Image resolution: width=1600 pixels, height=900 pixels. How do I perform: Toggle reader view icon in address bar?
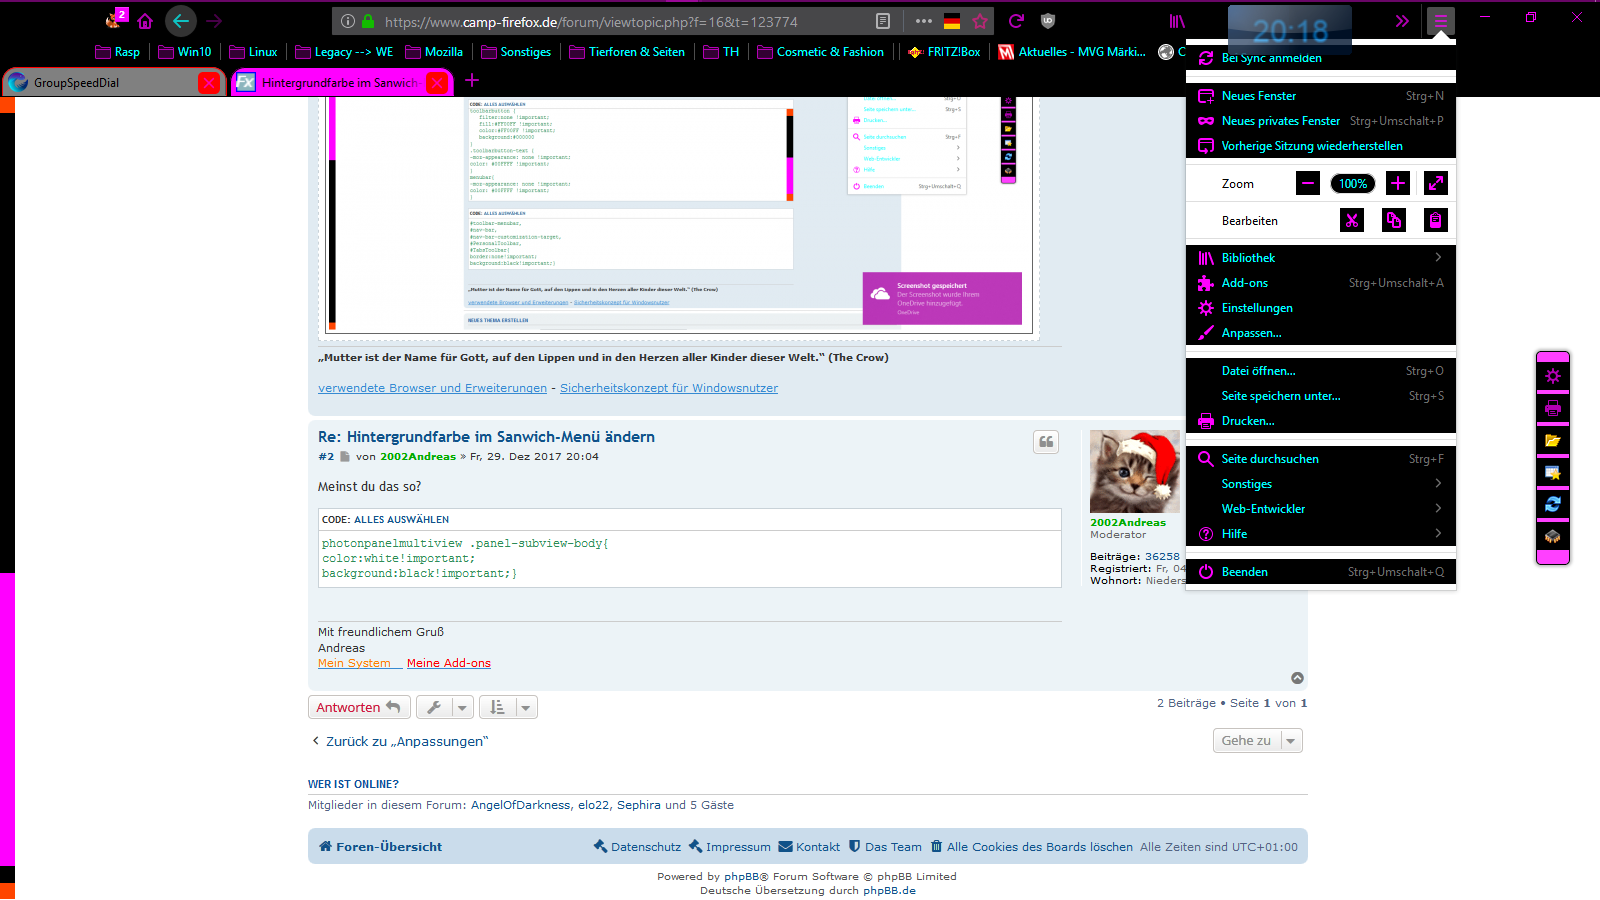pos(883,21)
